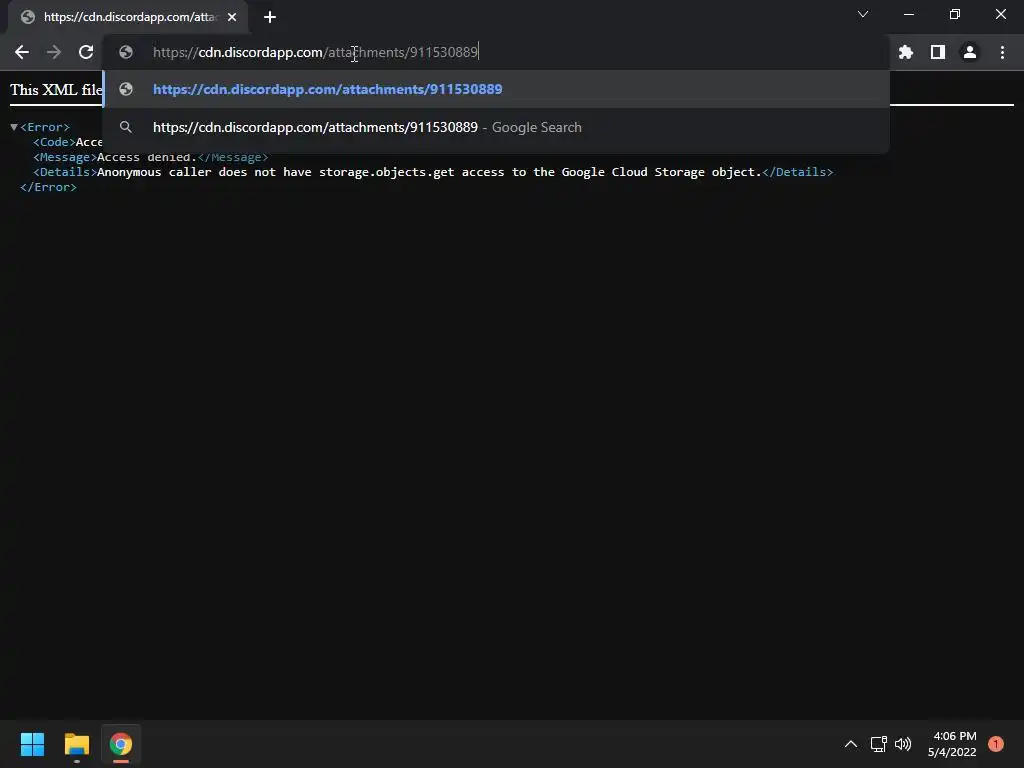The height and width of the screenshot is (768, 1024).
Task: Open File Explorer from the taskbar
Action: 76,744
